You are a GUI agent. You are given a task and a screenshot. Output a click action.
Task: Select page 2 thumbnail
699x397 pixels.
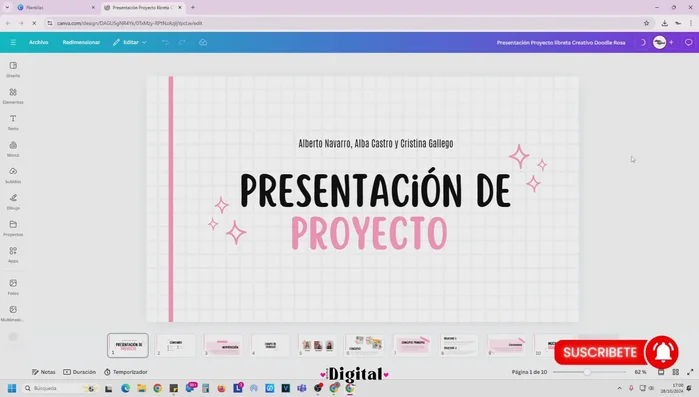pos(176,345)
